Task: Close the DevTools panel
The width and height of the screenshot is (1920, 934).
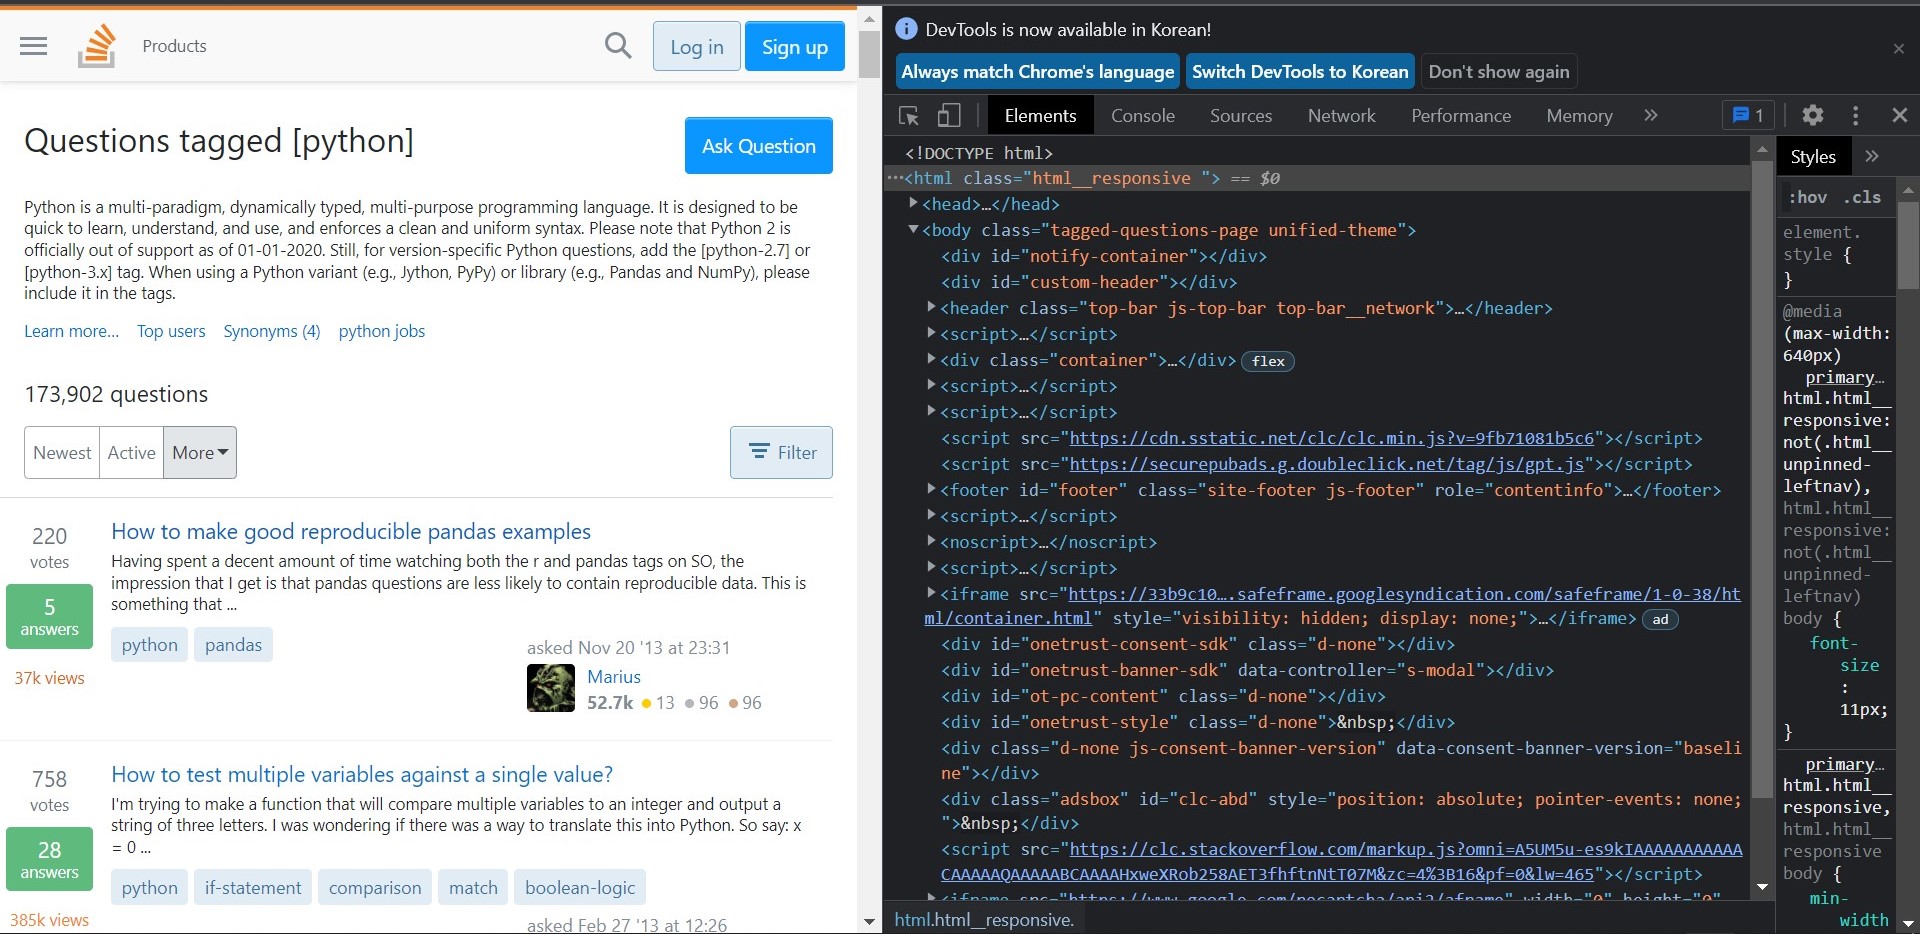Action: [x=1900, y=116]
